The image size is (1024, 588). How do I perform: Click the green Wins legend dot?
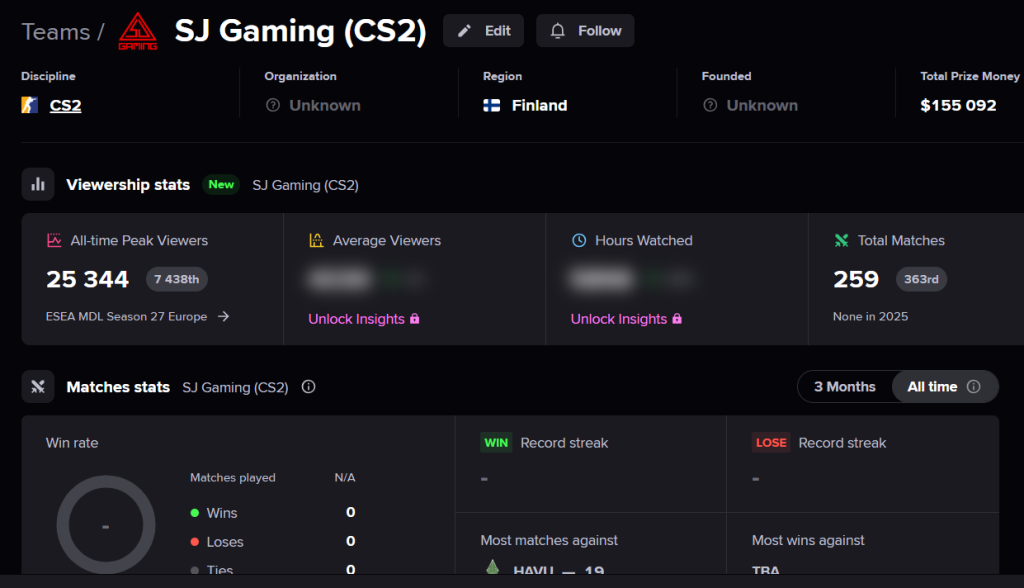pyautogui.click(x=195, y=513)
